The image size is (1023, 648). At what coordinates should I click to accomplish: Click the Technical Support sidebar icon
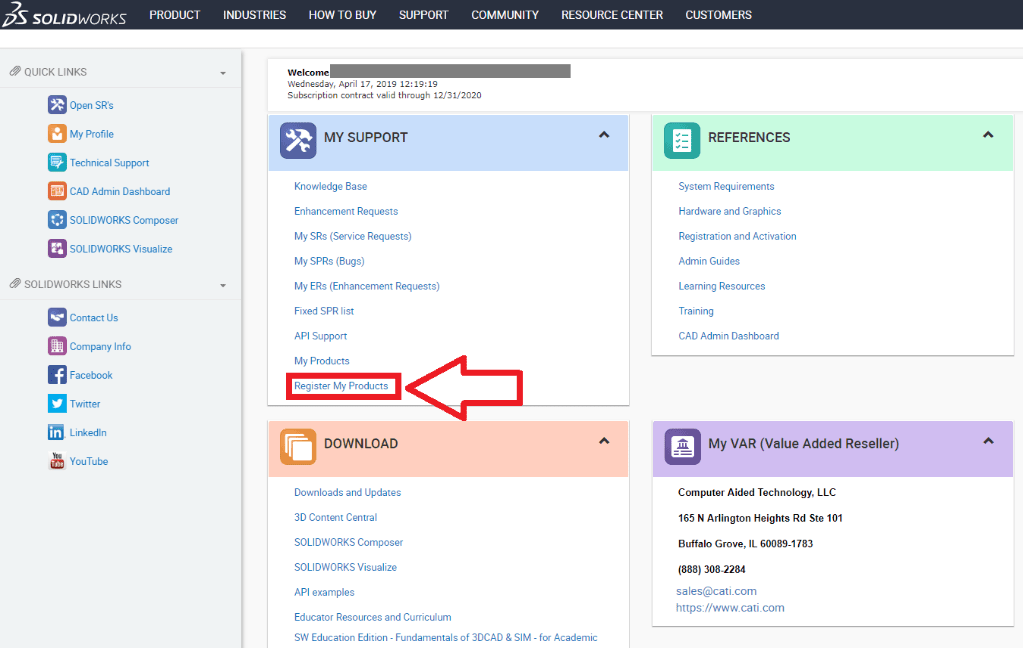pos(57,163)
